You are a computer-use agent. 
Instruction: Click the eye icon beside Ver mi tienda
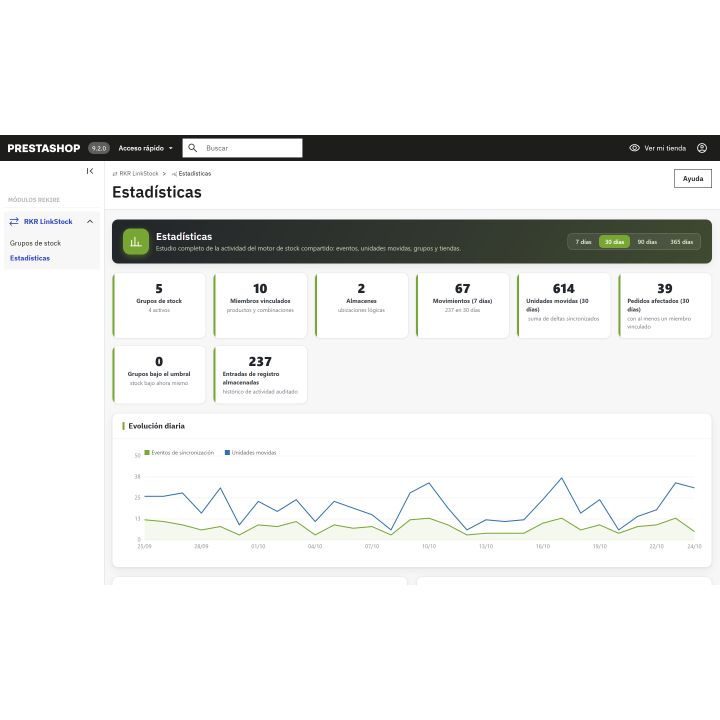(x=634, y=148)
